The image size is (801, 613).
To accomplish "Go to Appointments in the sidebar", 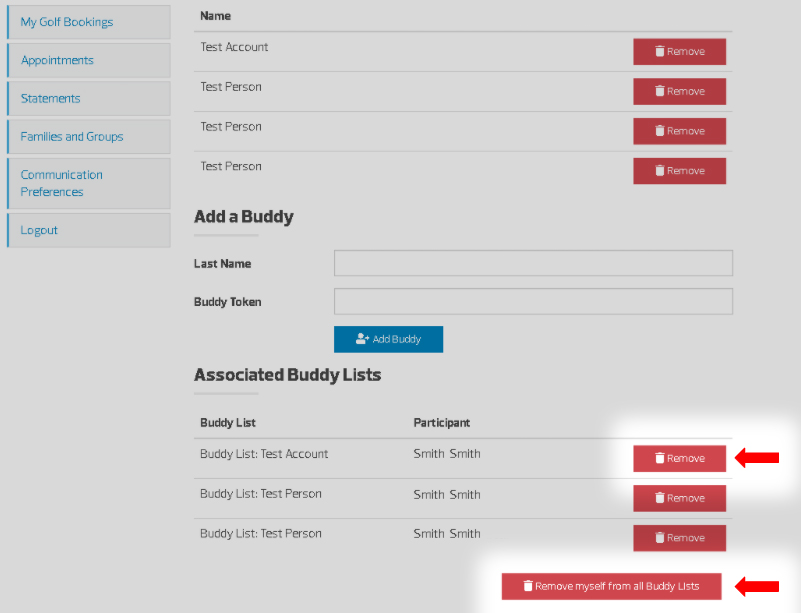I will click(57, 60).
